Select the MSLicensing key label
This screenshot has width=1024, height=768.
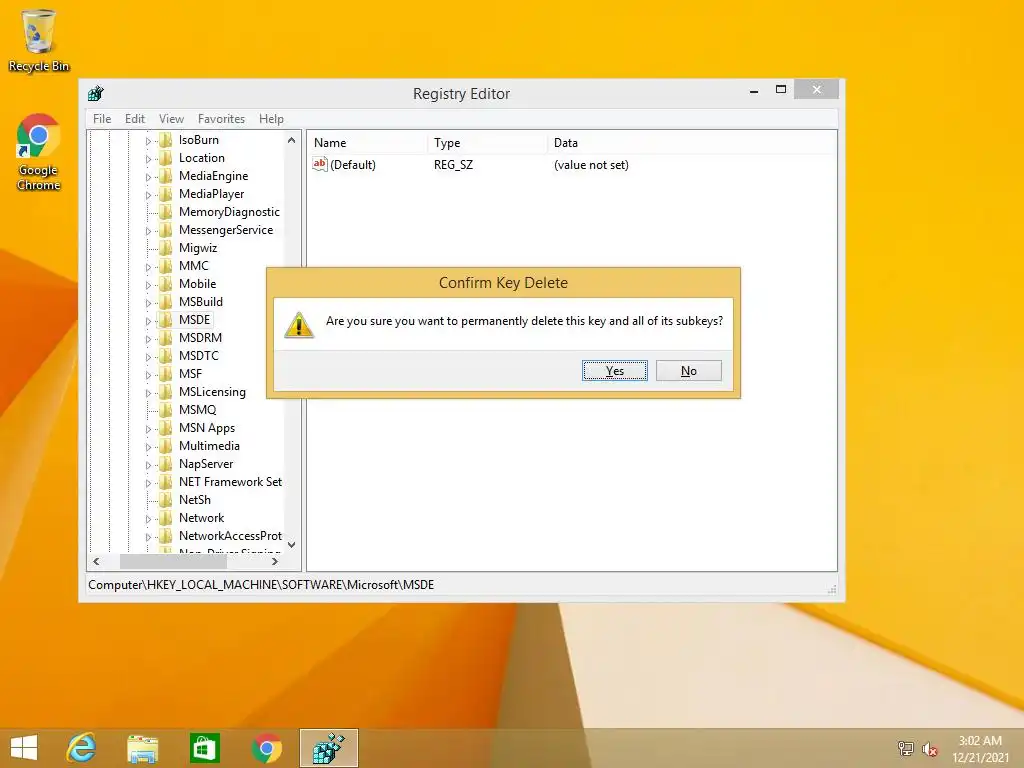point(212,392)
